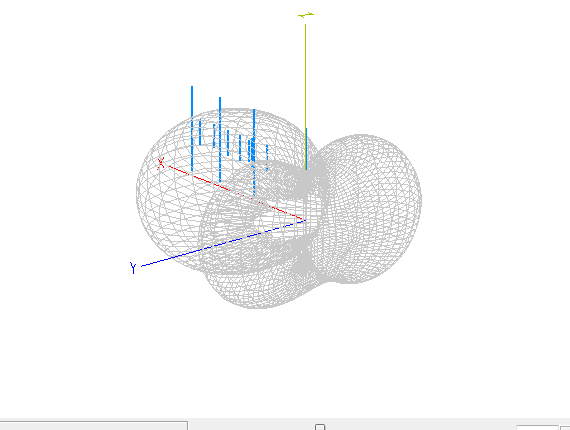The height and width of the screenshot is (430, 570).
Task: Click the white box at bottom right
Action: [x=537, y=427]
